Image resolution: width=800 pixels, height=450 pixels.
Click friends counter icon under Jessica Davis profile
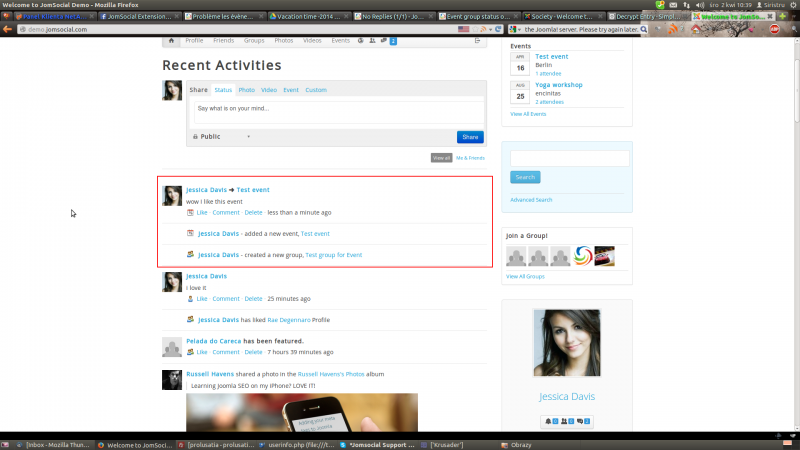pos(567,421)
